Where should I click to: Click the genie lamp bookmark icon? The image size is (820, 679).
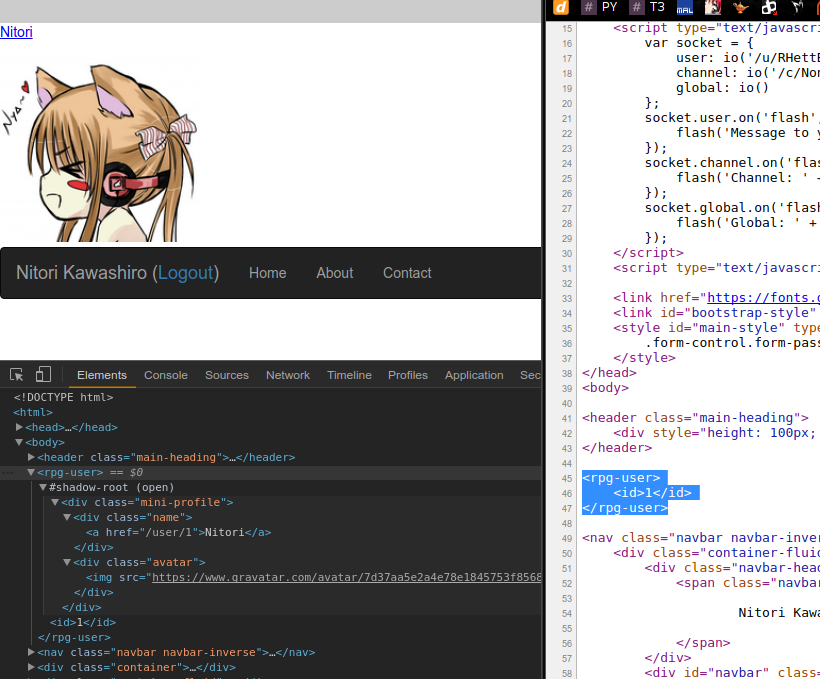[740, 7]
